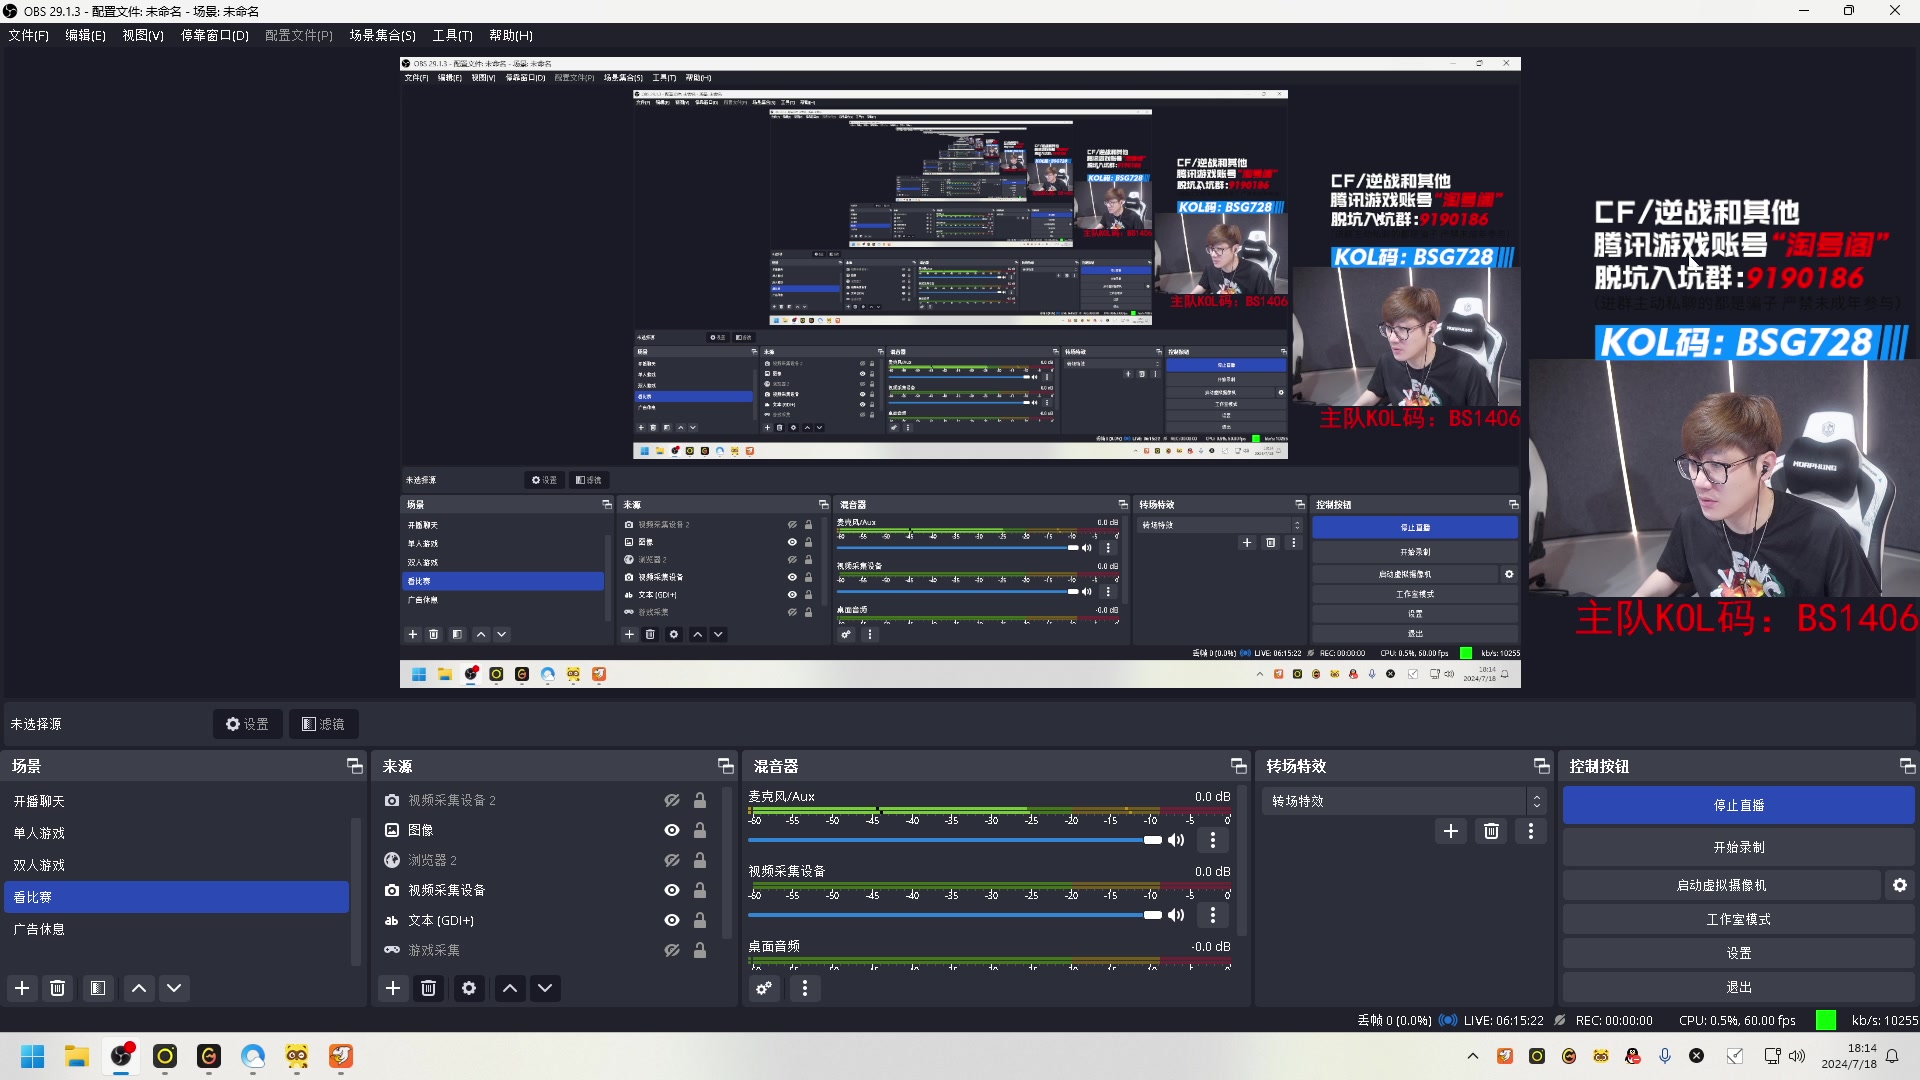Open mixer panel options menu at bottom

coord(805,988)
